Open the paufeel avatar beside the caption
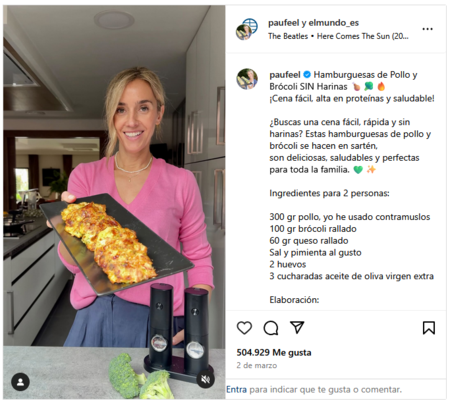The height and width of the screenshot is (403, 450). 247,79
